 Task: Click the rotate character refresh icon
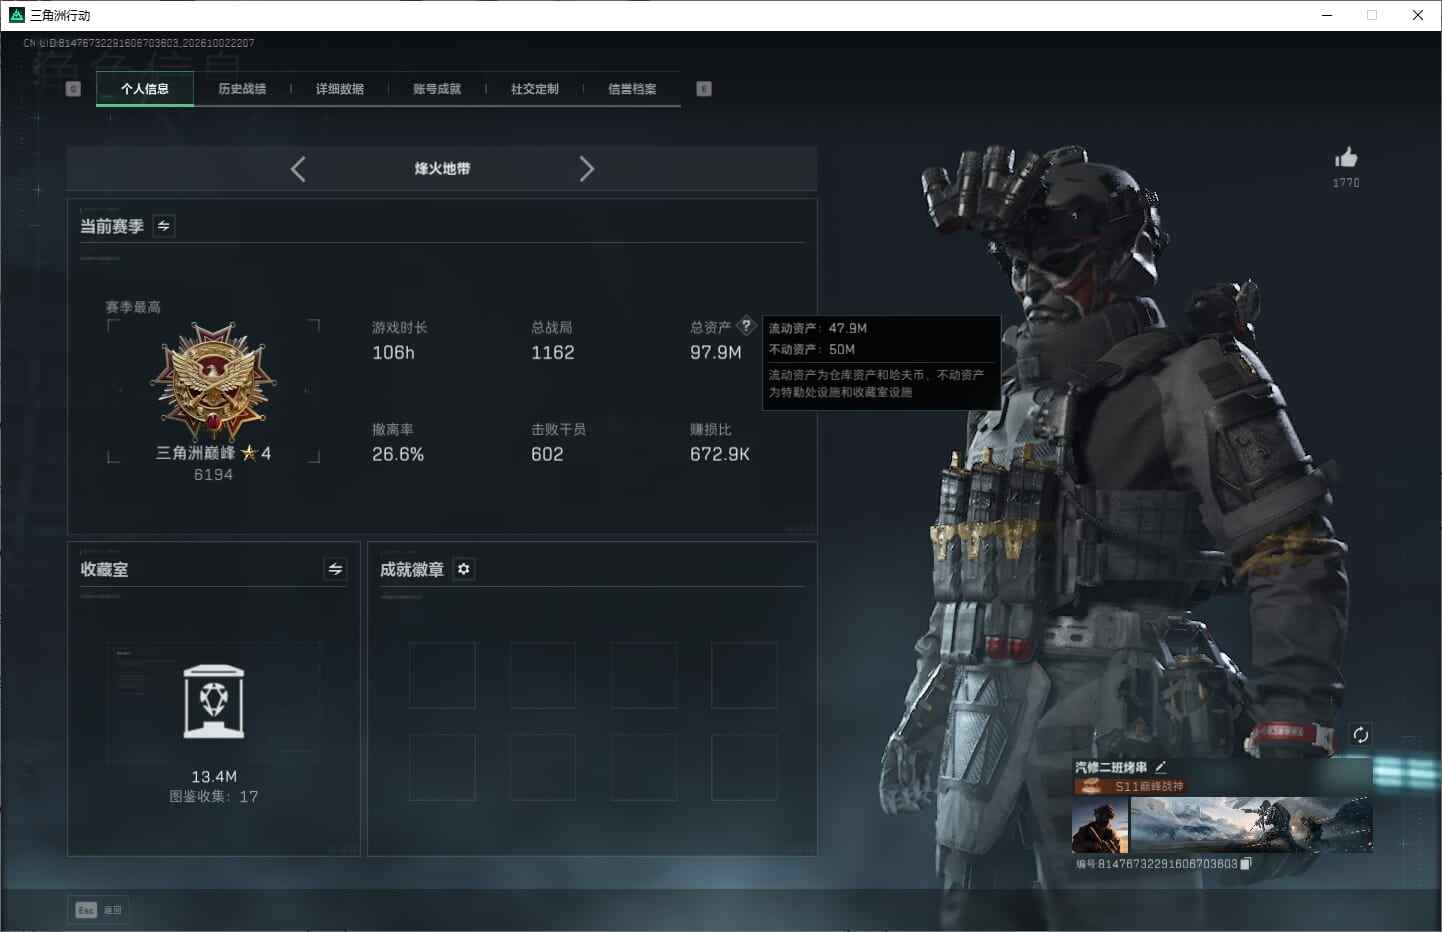point(1361,735)
